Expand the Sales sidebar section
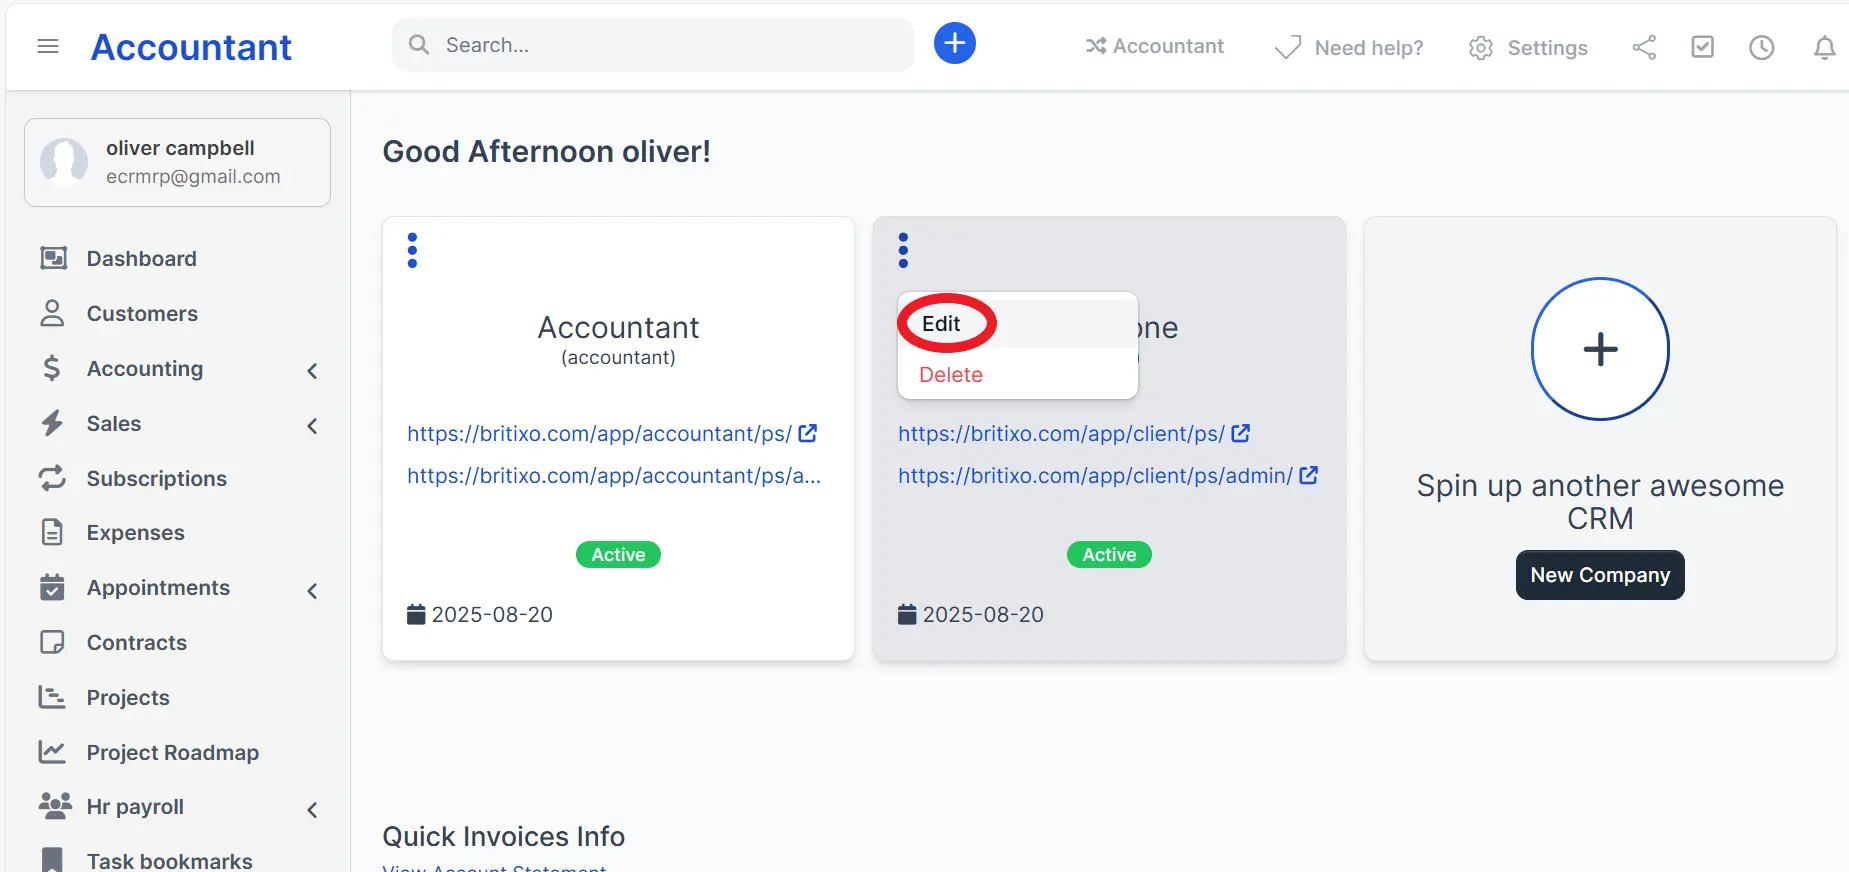The image size is (1849, 872). (311, 425)
